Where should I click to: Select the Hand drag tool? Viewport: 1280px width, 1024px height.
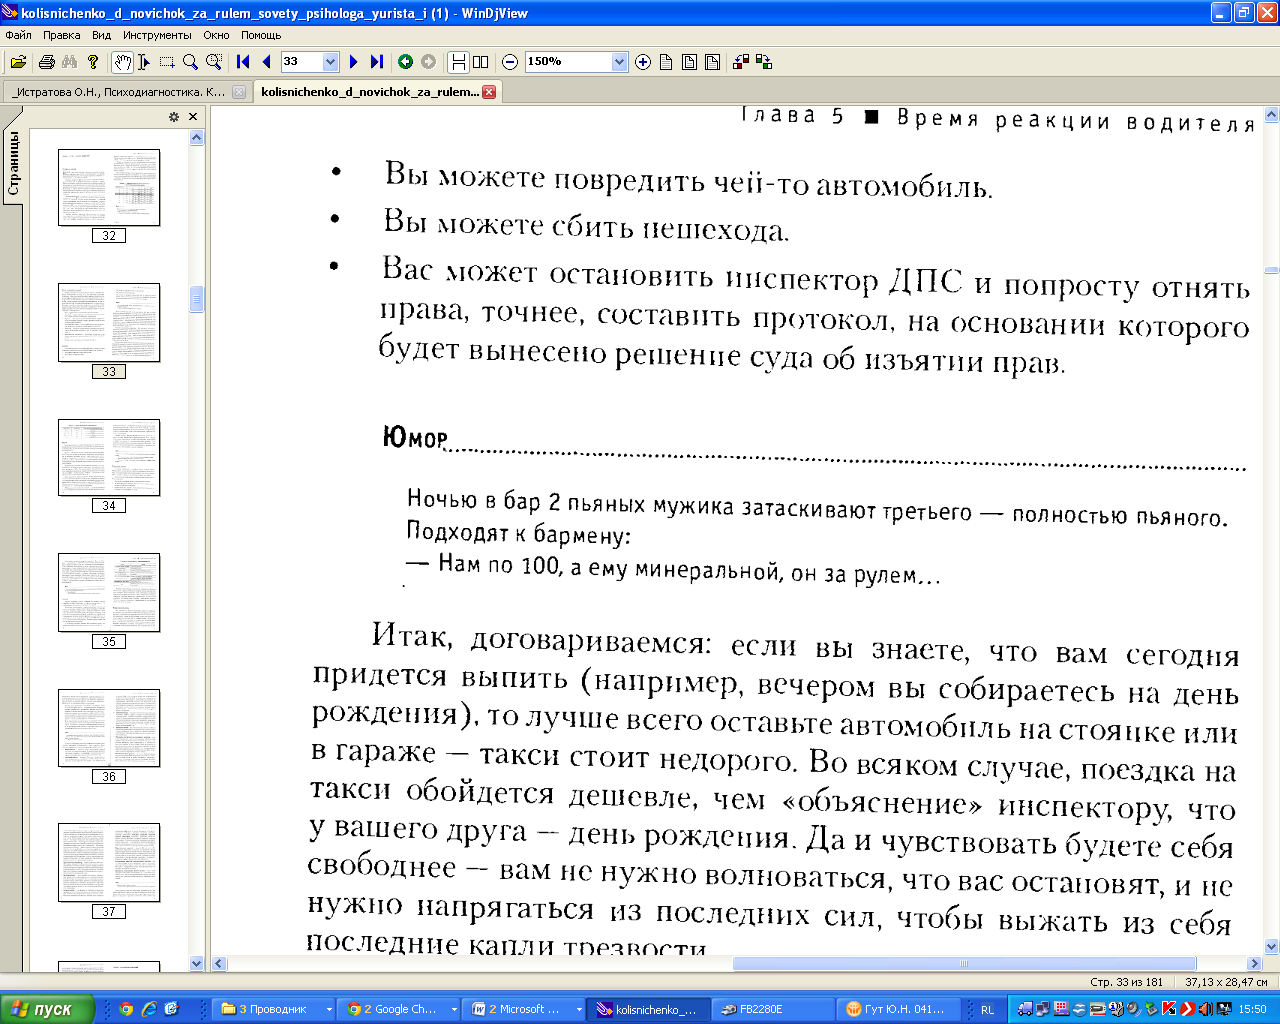(122, 62)
